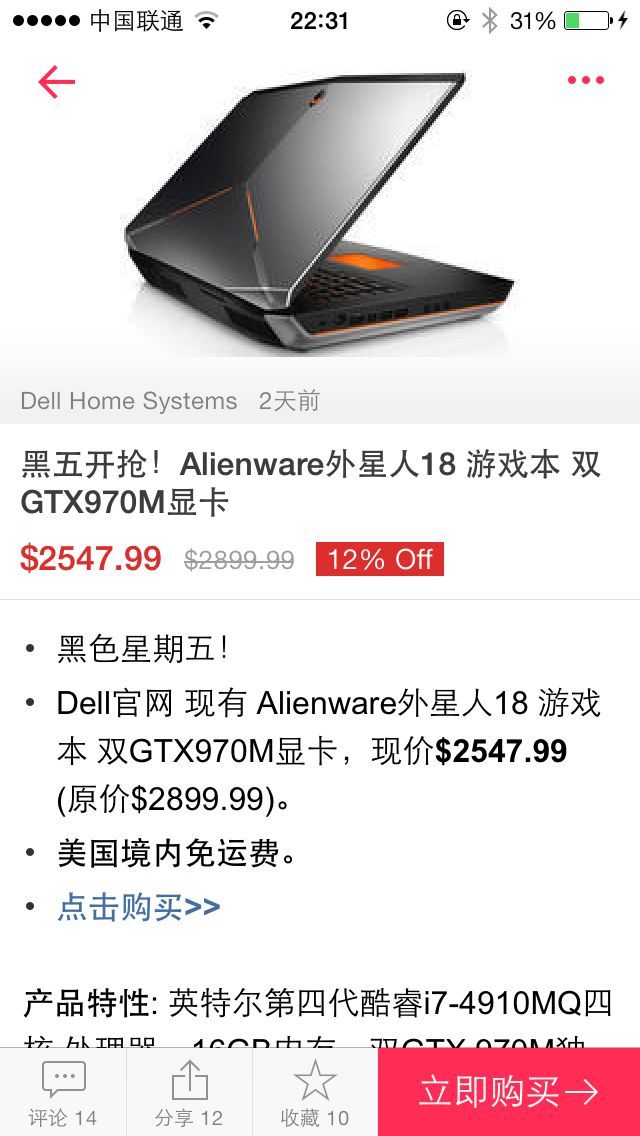The image size is (640, 1136).
Task: Tap the 22:31 clock in status bar
Action: [x=320, y=20]
